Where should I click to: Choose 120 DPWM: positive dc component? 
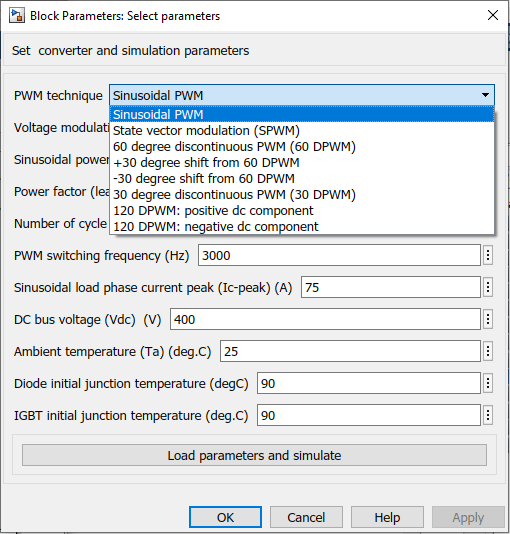[302, 210]
